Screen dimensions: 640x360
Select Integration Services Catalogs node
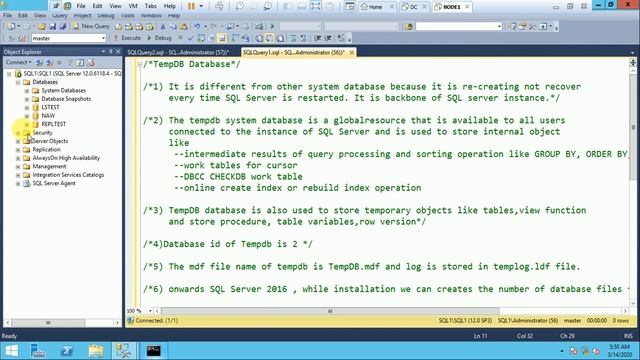(x=68, y=175)
